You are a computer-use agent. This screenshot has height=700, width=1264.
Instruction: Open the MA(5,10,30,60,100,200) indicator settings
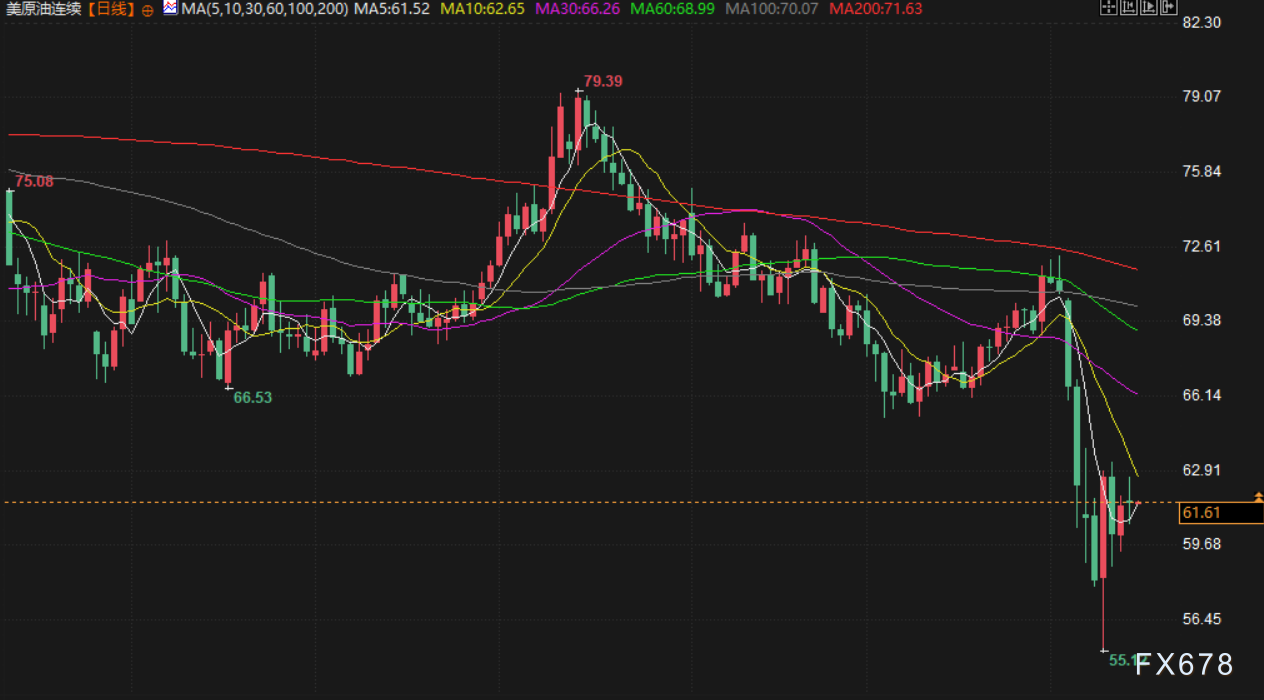265,9
